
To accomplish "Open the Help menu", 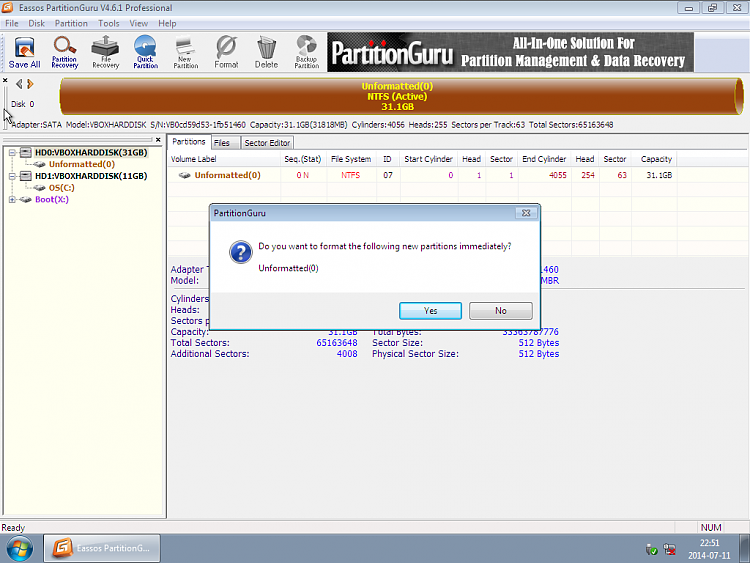I will [x=167, y=23].
